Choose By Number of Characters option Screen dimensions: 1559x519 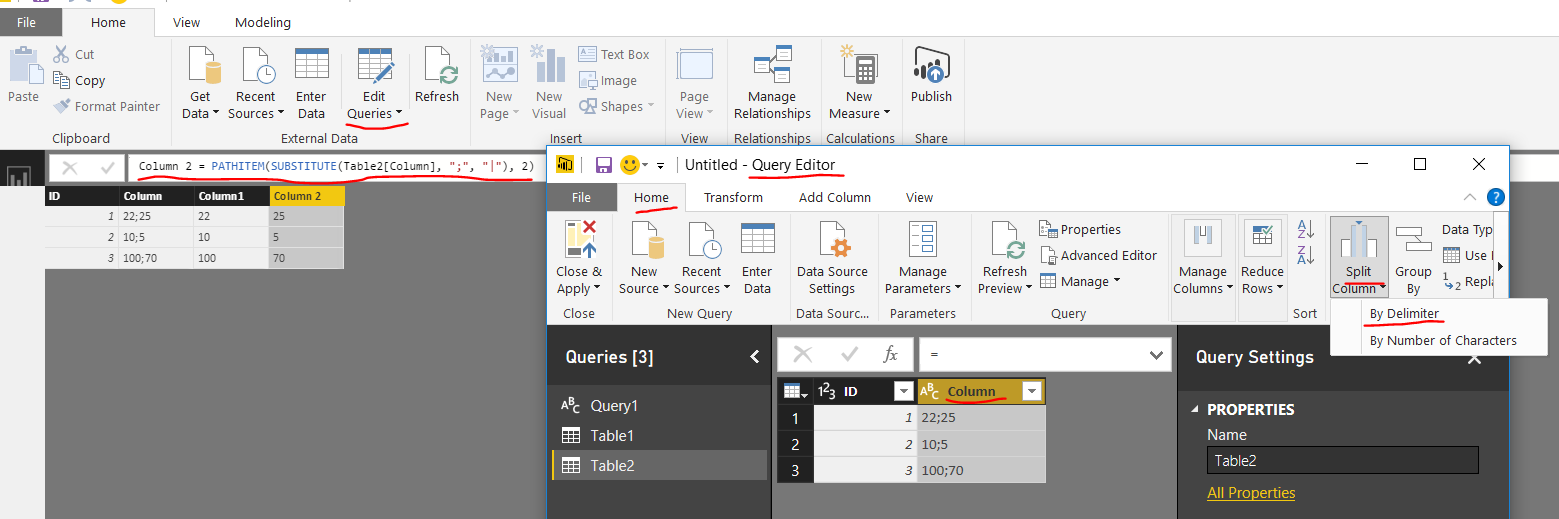pos(1442,340)
